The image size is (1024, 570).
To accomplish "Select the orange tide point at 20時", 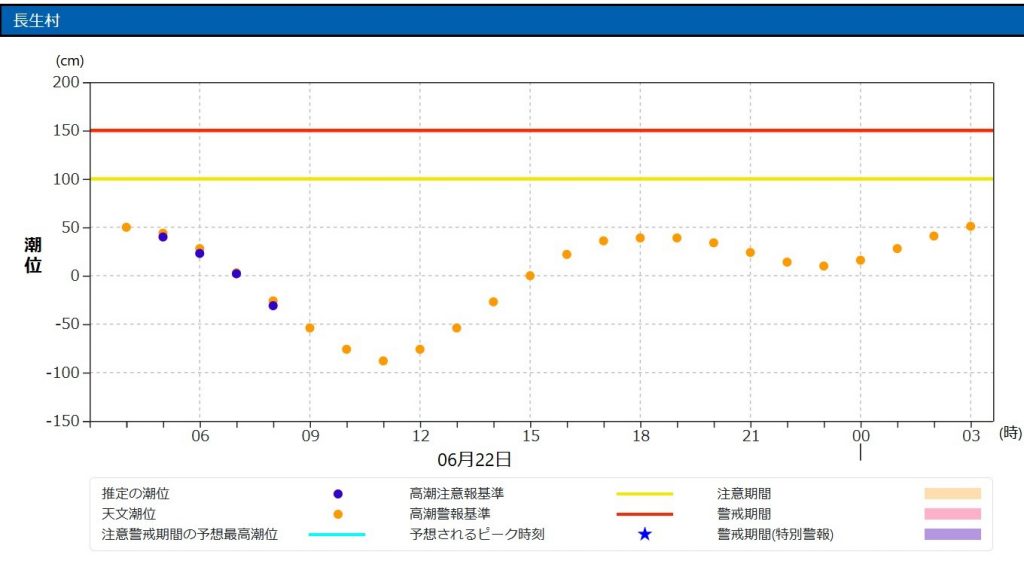I will (713, 243).
